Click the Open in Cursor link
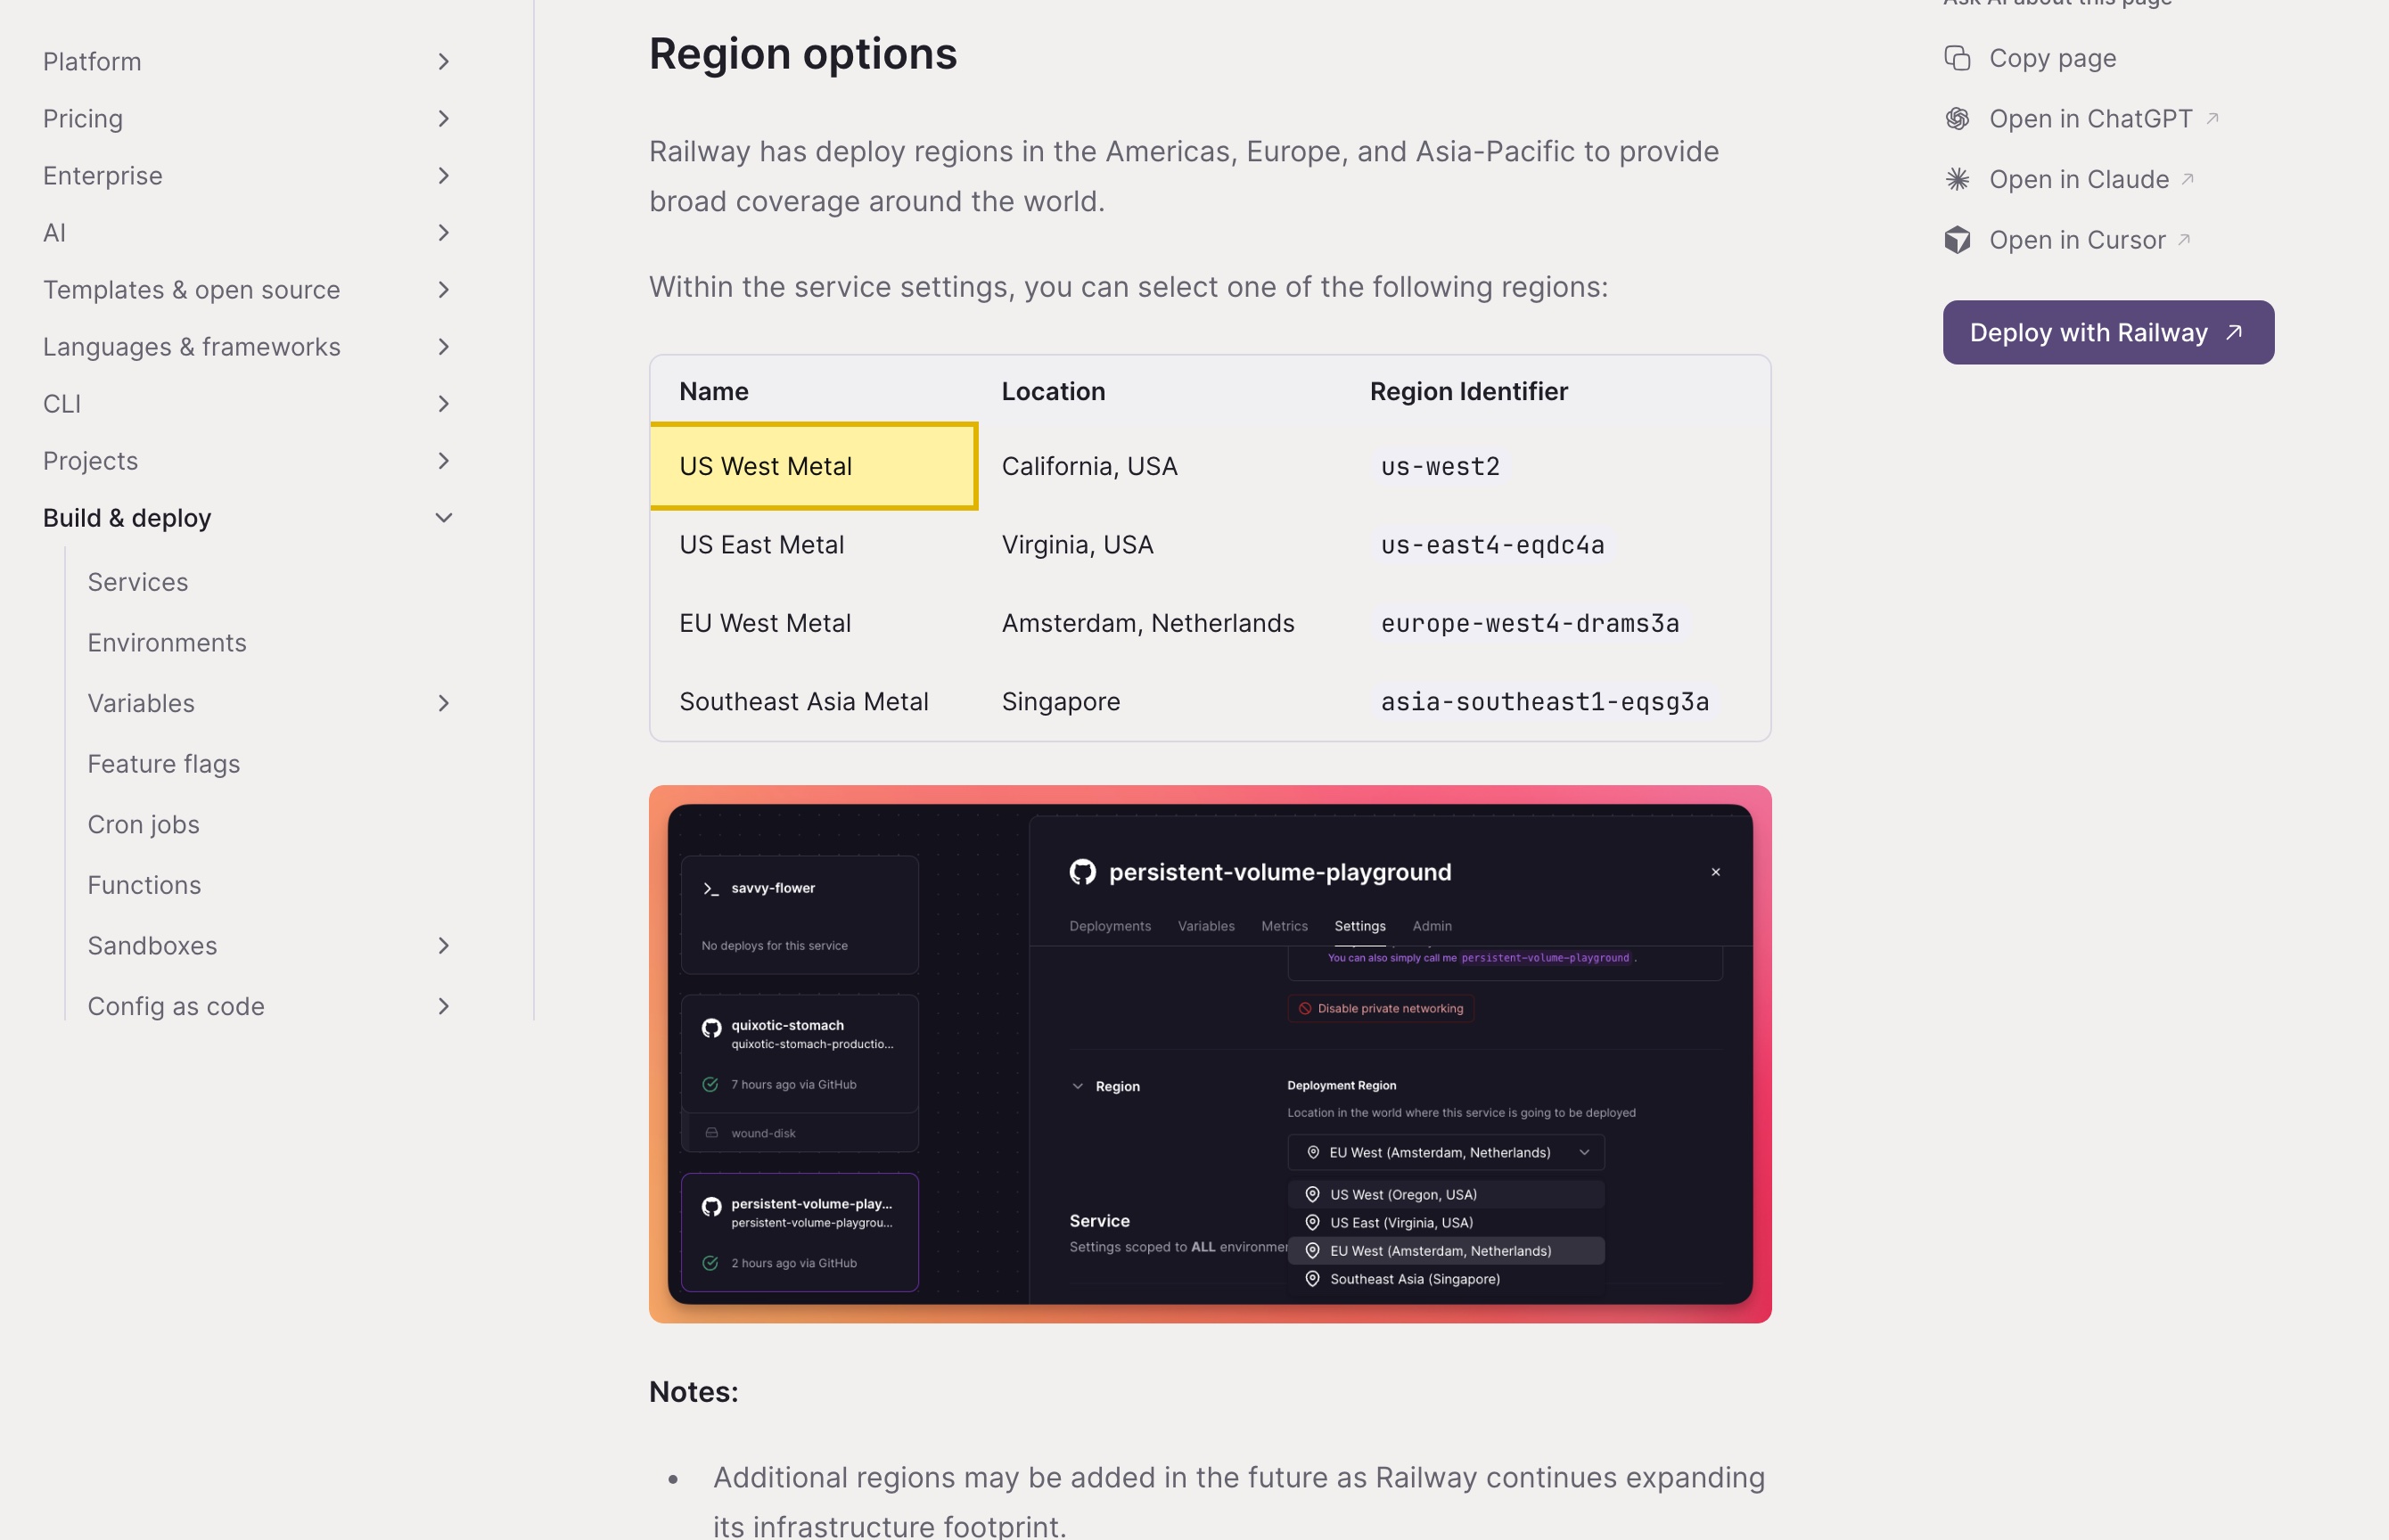 coord(2078,240)
